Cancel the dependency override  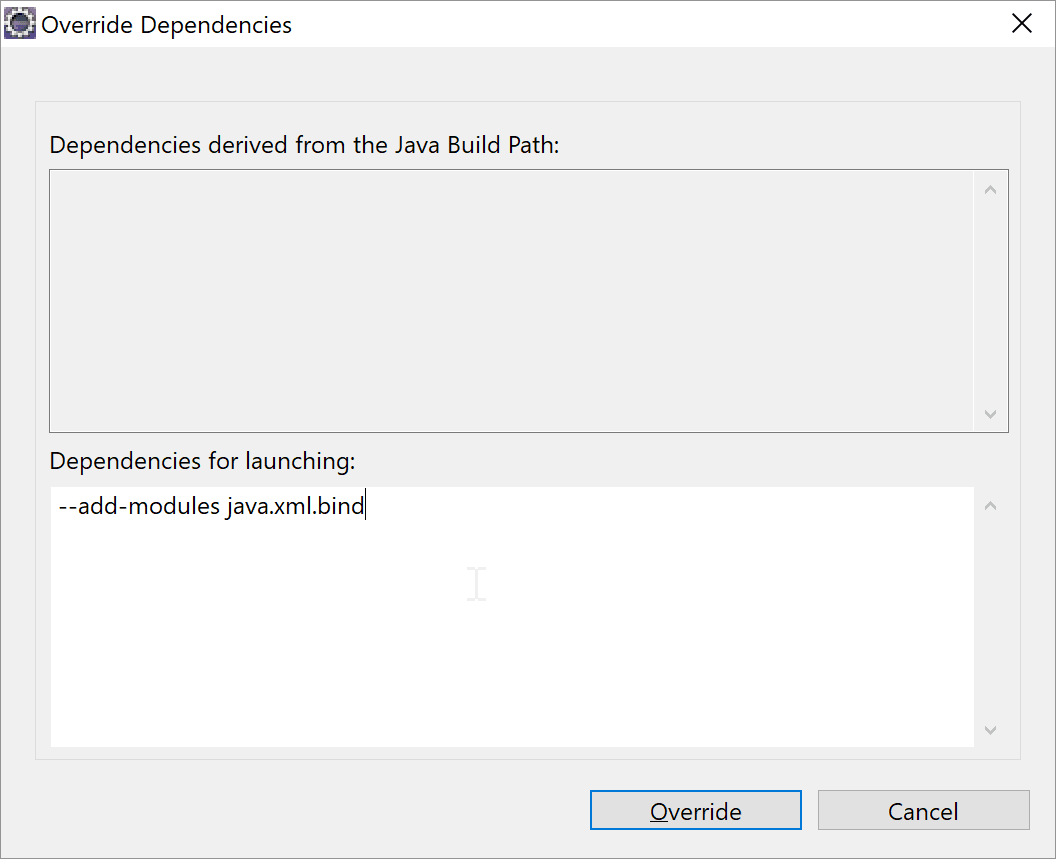coord(923,810)
